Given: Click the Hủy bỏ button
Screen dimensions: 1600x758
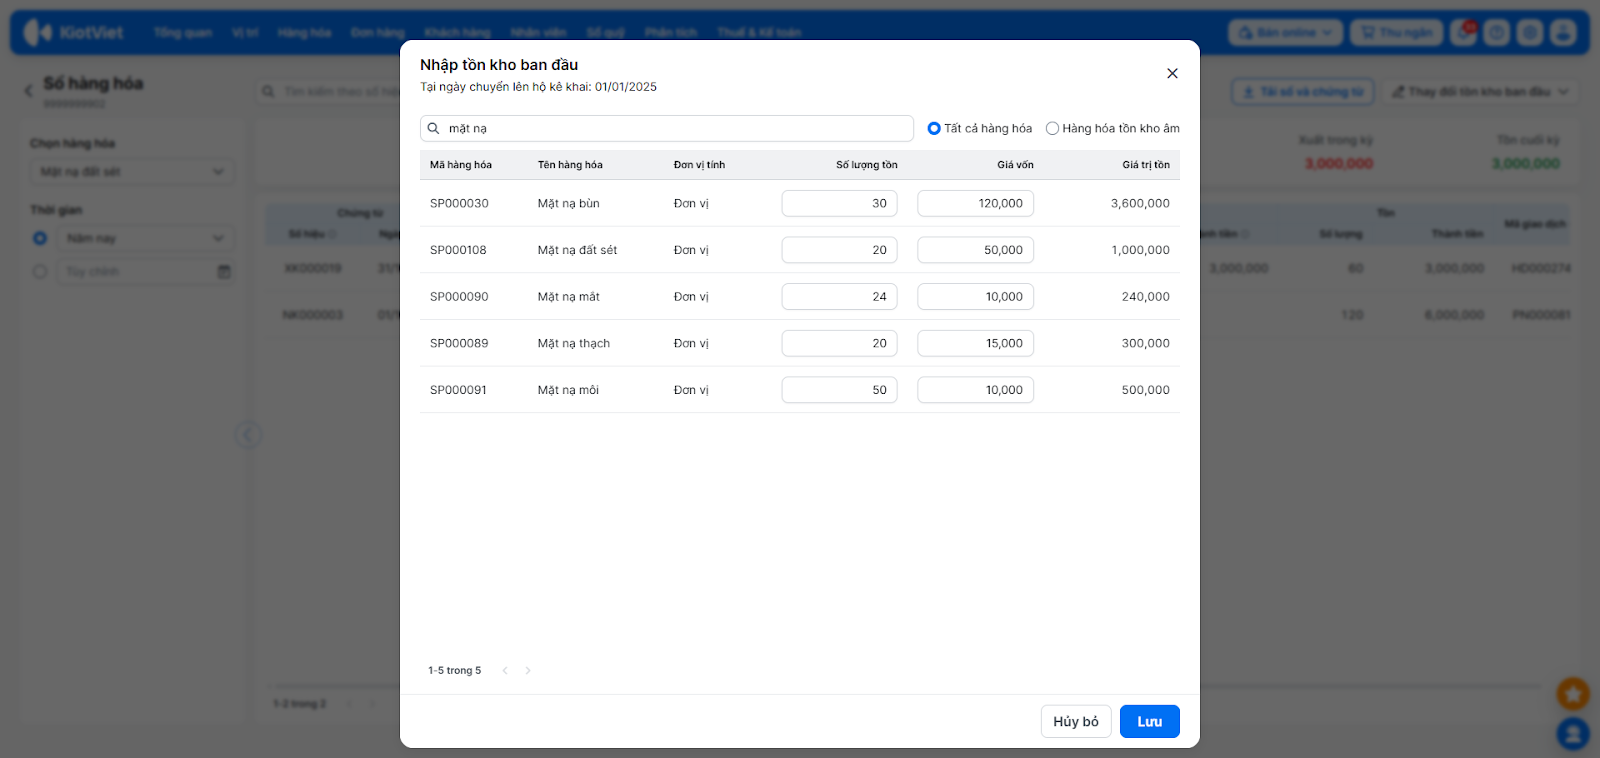Looking at the screenshot, I should point(1075,721).
